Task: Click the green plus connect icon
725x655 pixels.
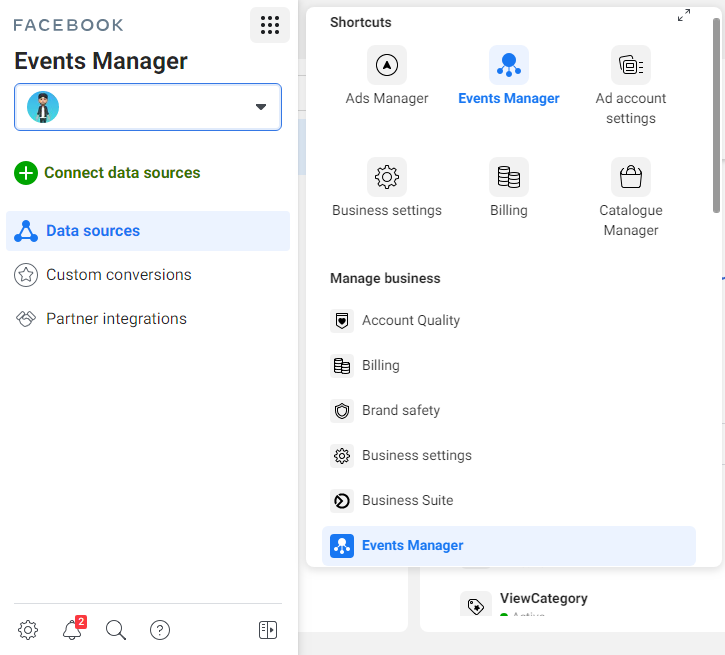Action: point(26,173)
